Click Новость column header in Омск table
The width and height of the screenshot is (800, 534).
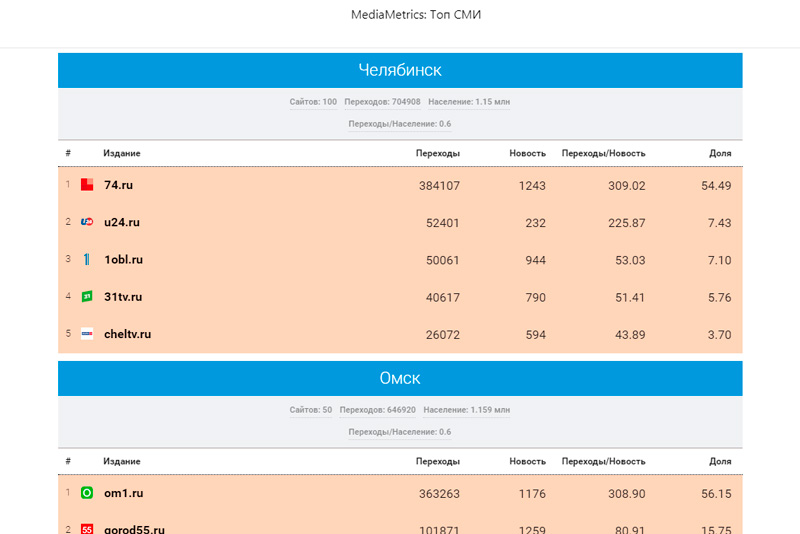pos(527,461)
